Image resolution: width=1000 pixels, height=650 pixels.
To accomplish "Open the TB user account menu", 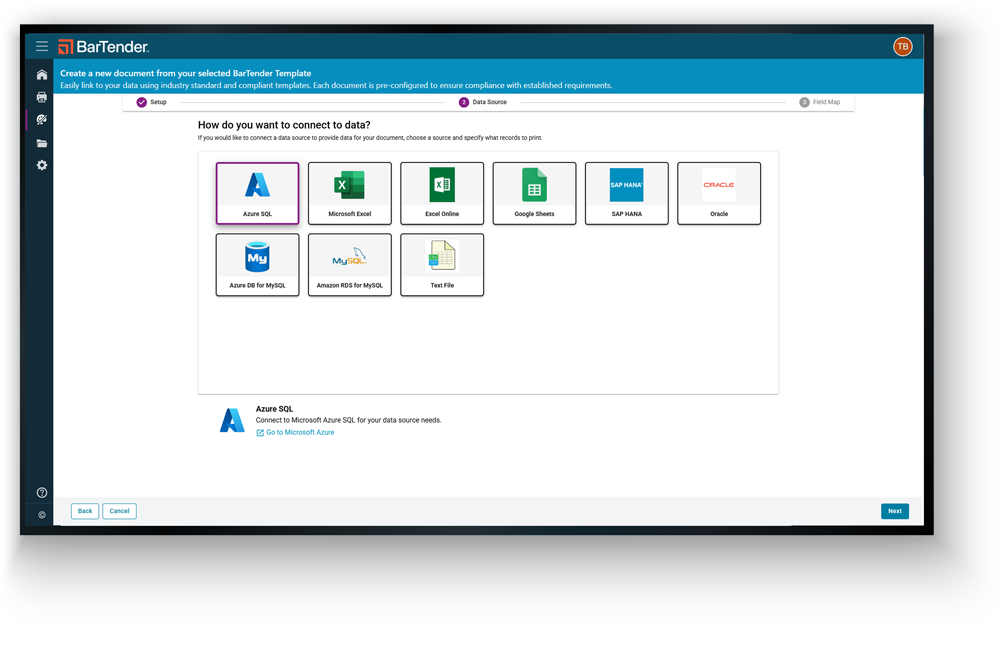I will (x=902, y=46).
